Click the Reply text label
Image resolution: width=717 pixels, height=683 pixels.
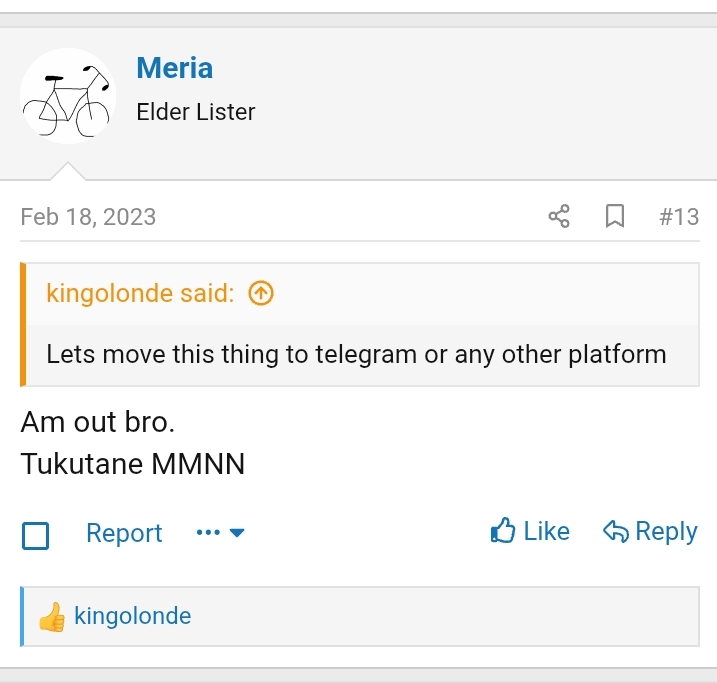(x=667, y=531)
